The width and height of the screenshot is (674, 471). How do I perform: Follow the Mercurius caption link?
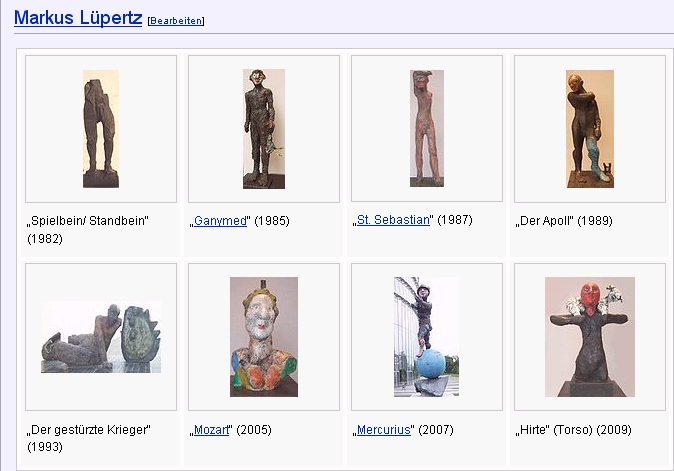pyautogui.click(x=383, y=430)
